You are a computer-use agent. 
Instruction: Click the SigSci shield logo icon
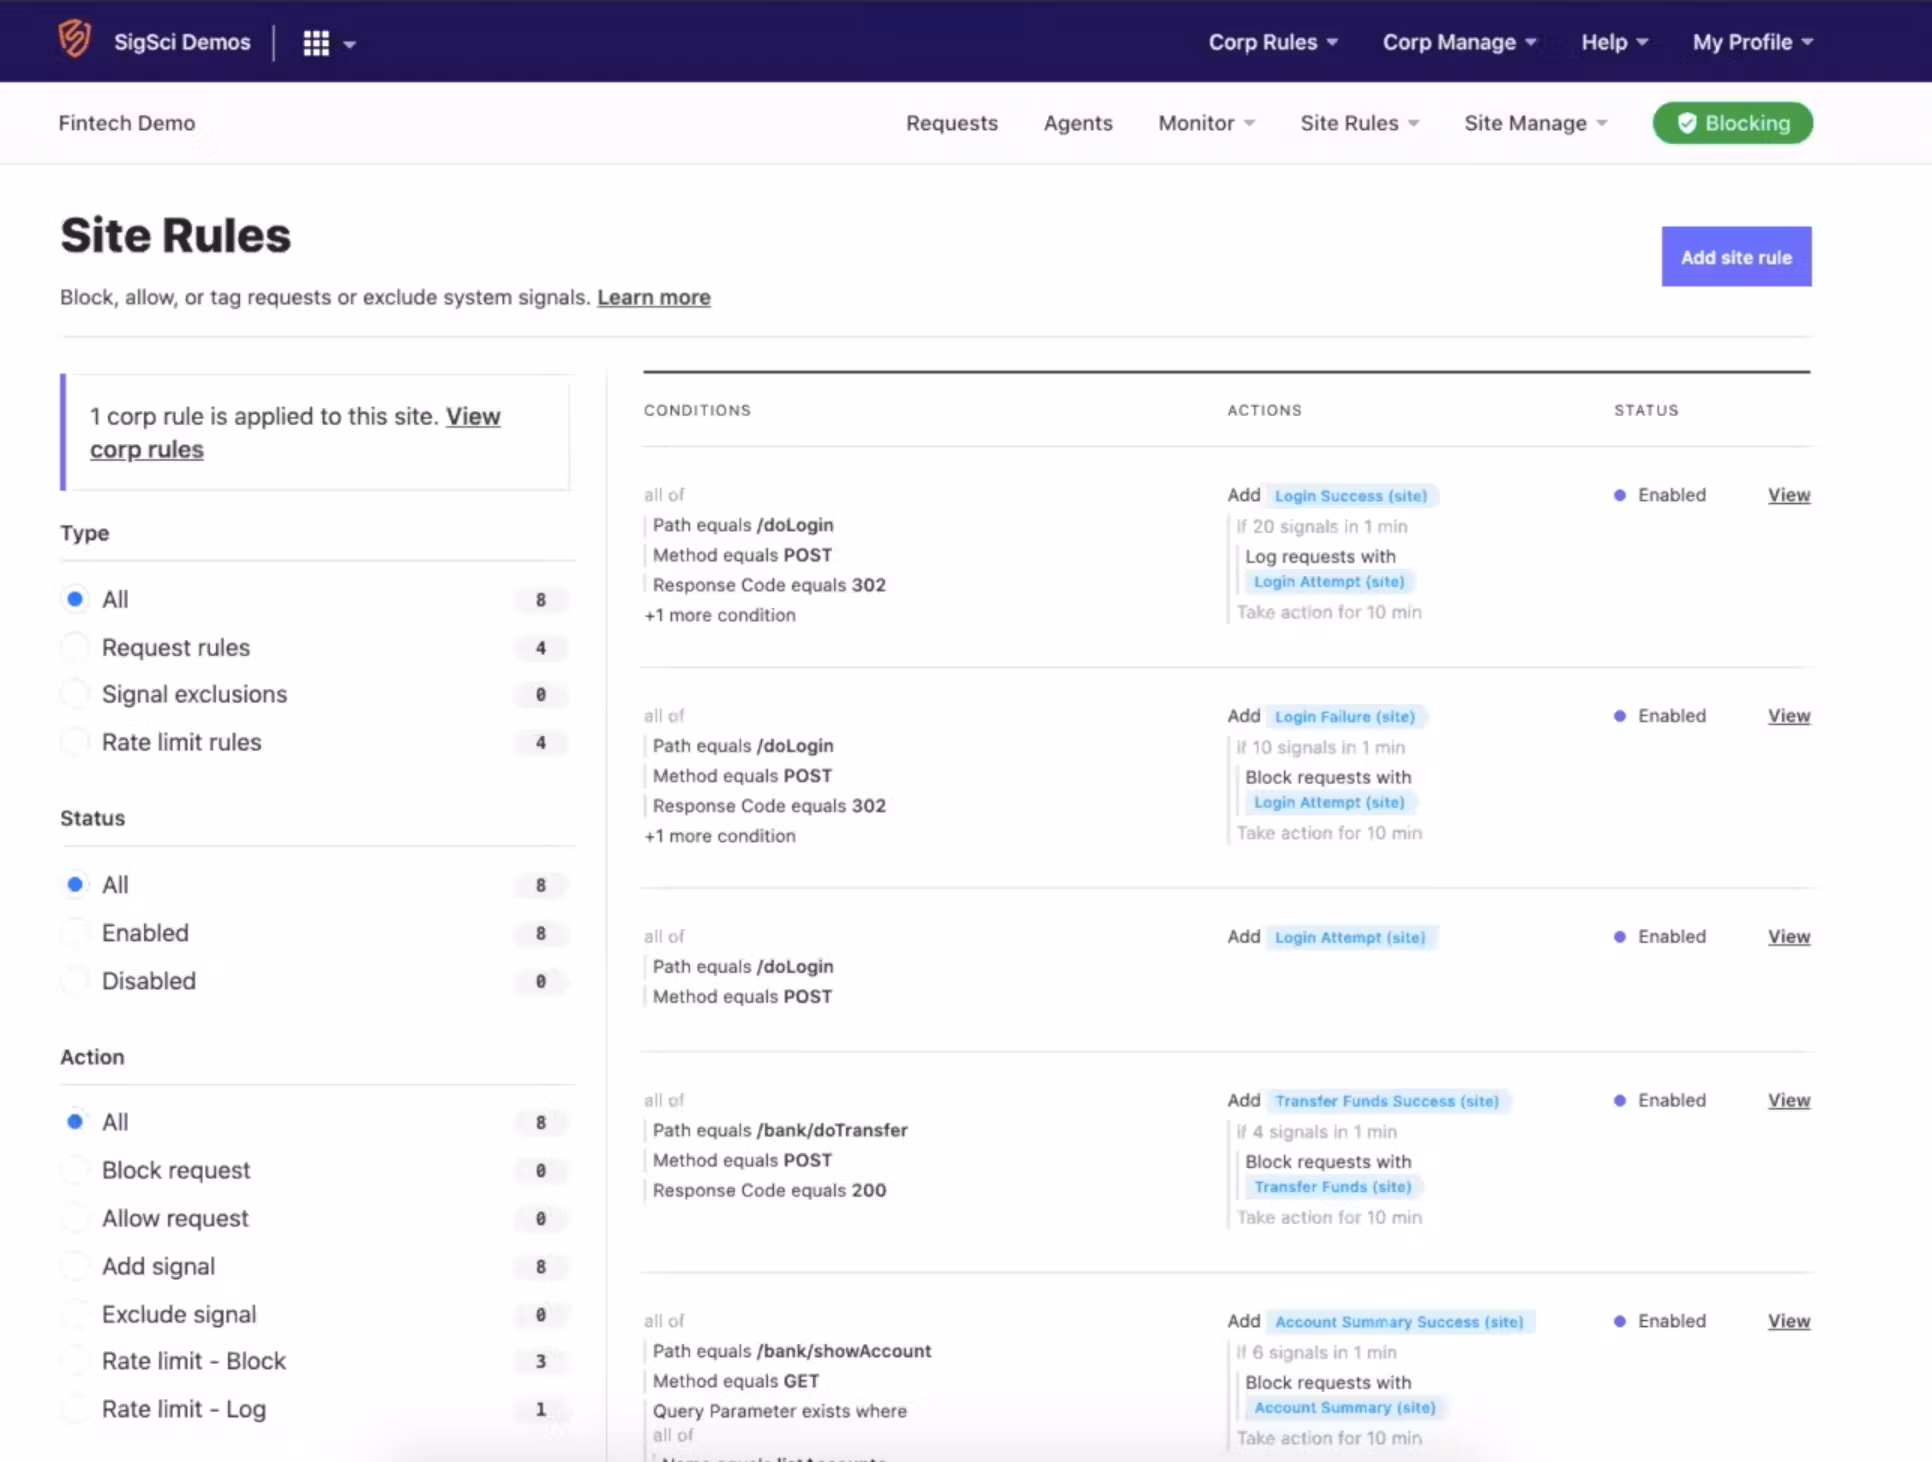[x=75, y=40]
